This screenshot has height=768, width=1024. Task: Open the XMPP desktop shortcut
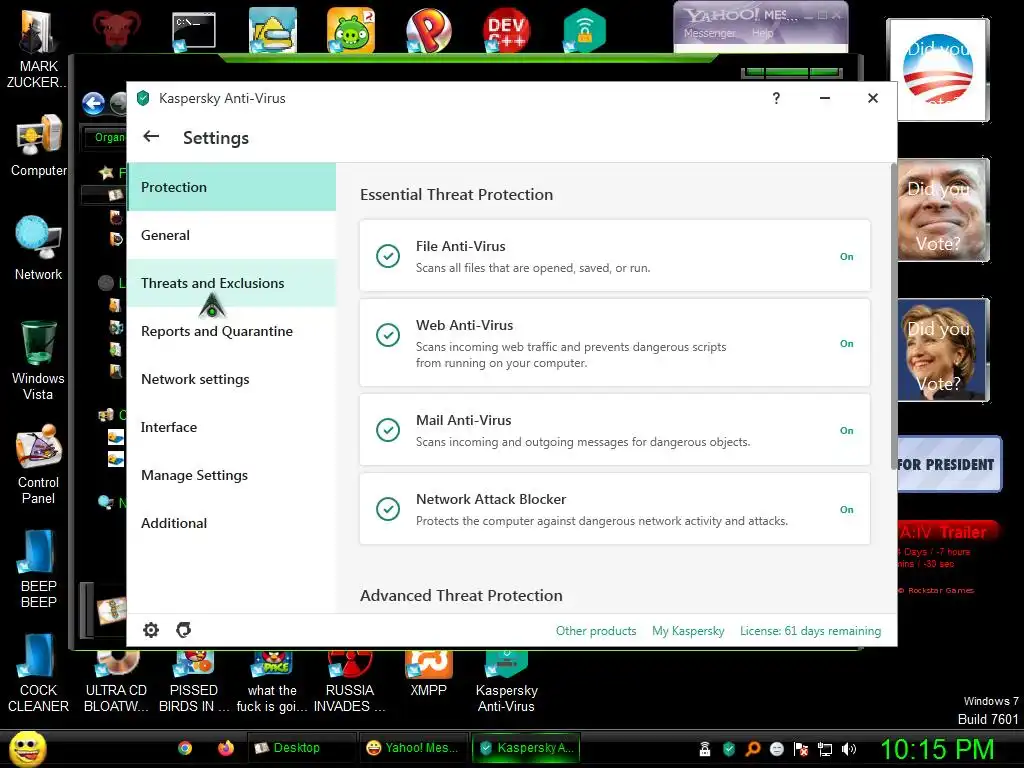(x=428, y=674)
